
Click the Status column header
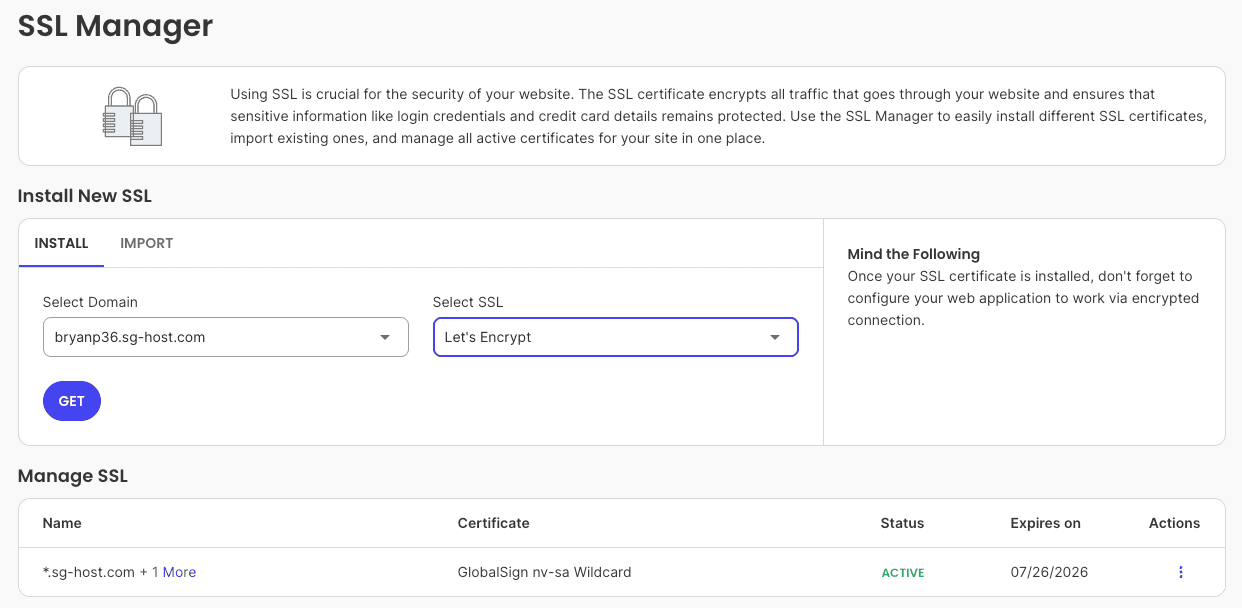click(x=902, y=523)
